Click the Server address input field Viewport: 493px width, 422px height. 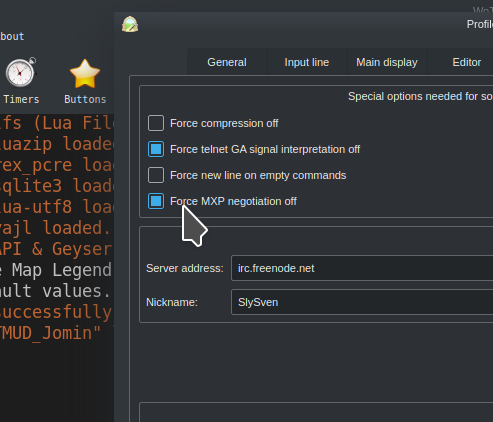click(362, 268)
